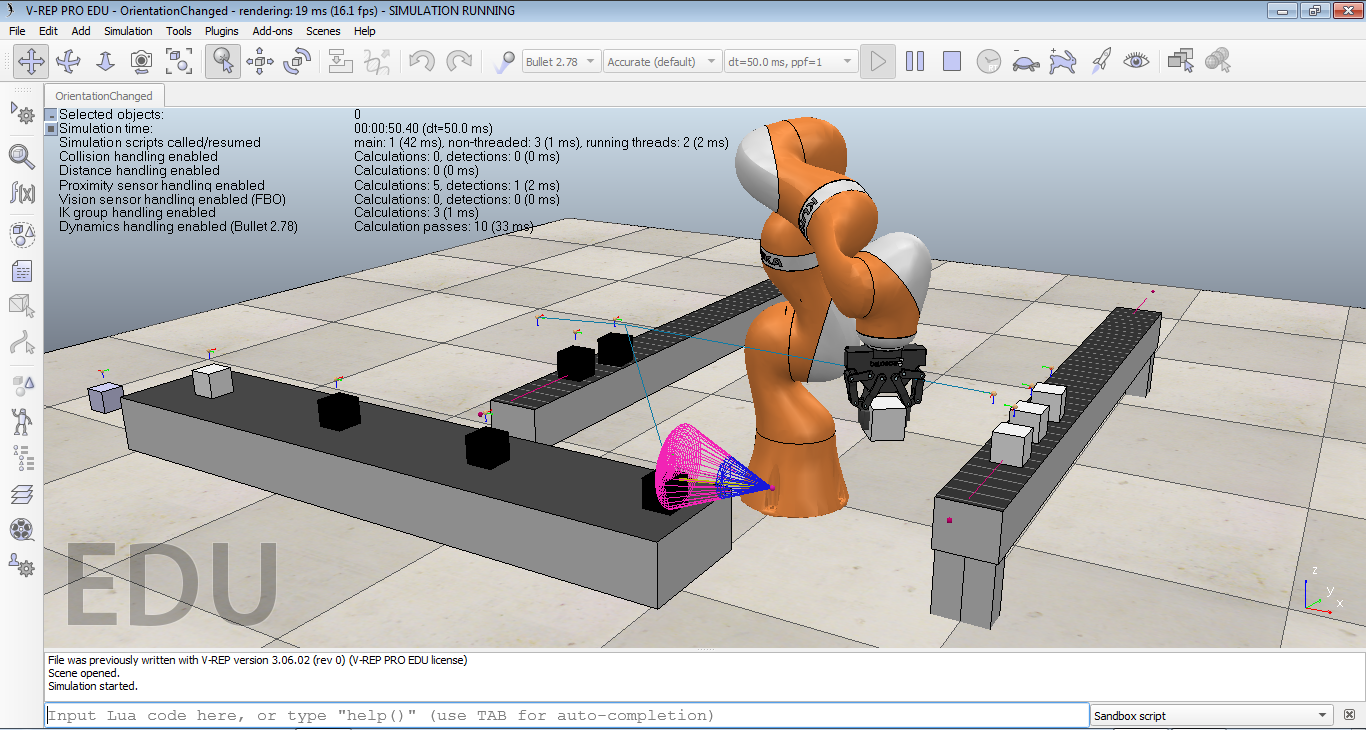1366x730 pixels.
Task: Click the start/resume simulation play button
Action: click(878, 61)
